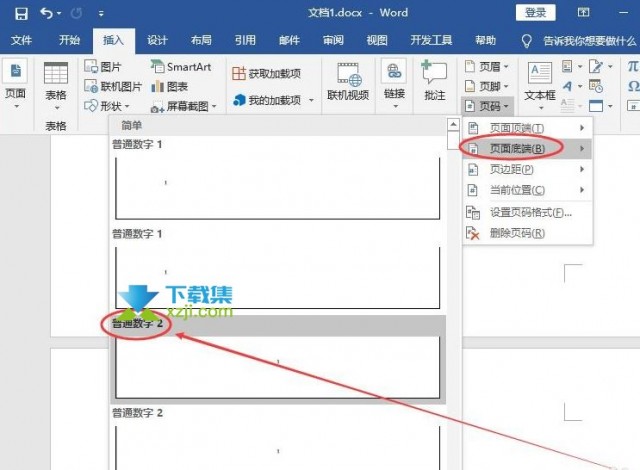Viewport: 640px width, 470px height.
Task: Click the date and time icon
Action: [x=596, y=86]
